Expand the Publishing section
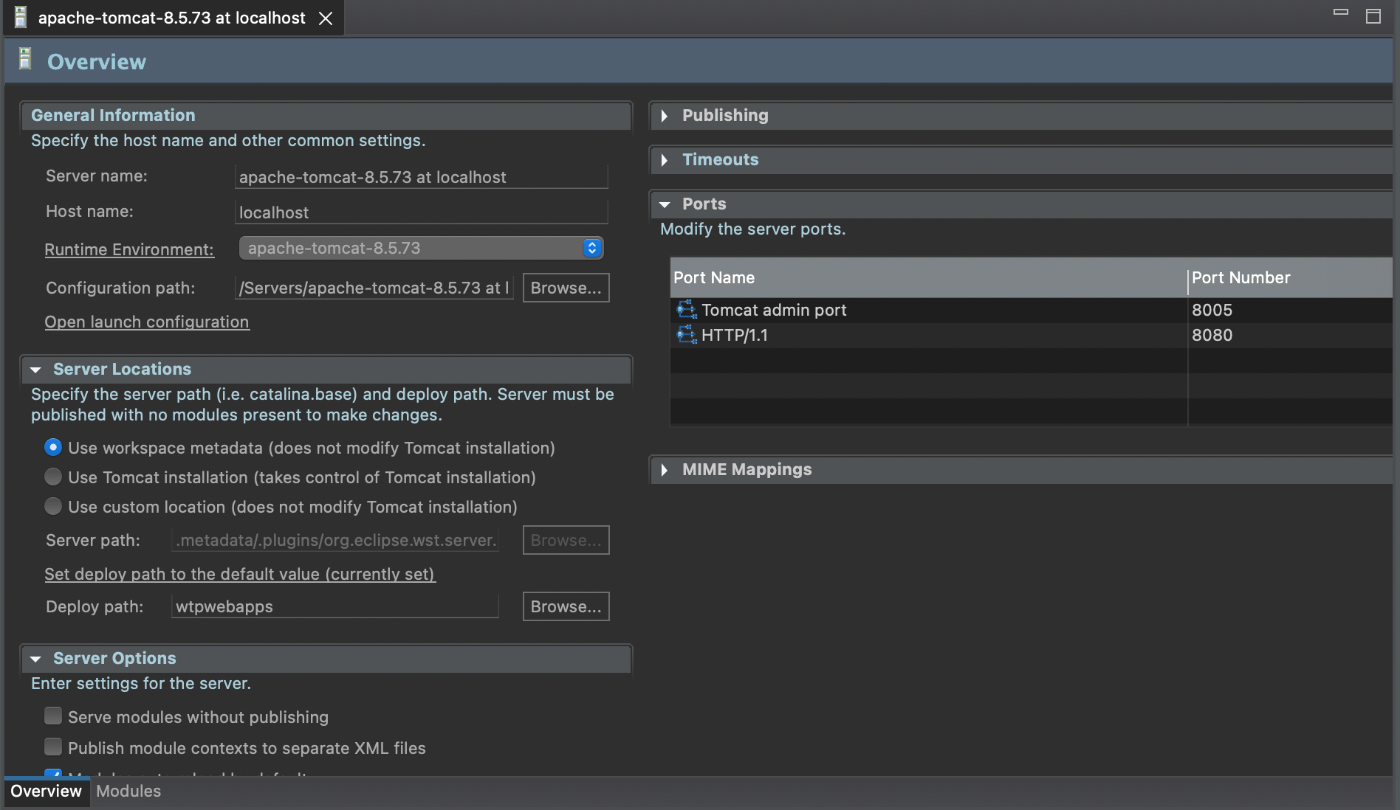This screenshot has width=1400, height=810. pyautogui.click(x=664, y=116)
